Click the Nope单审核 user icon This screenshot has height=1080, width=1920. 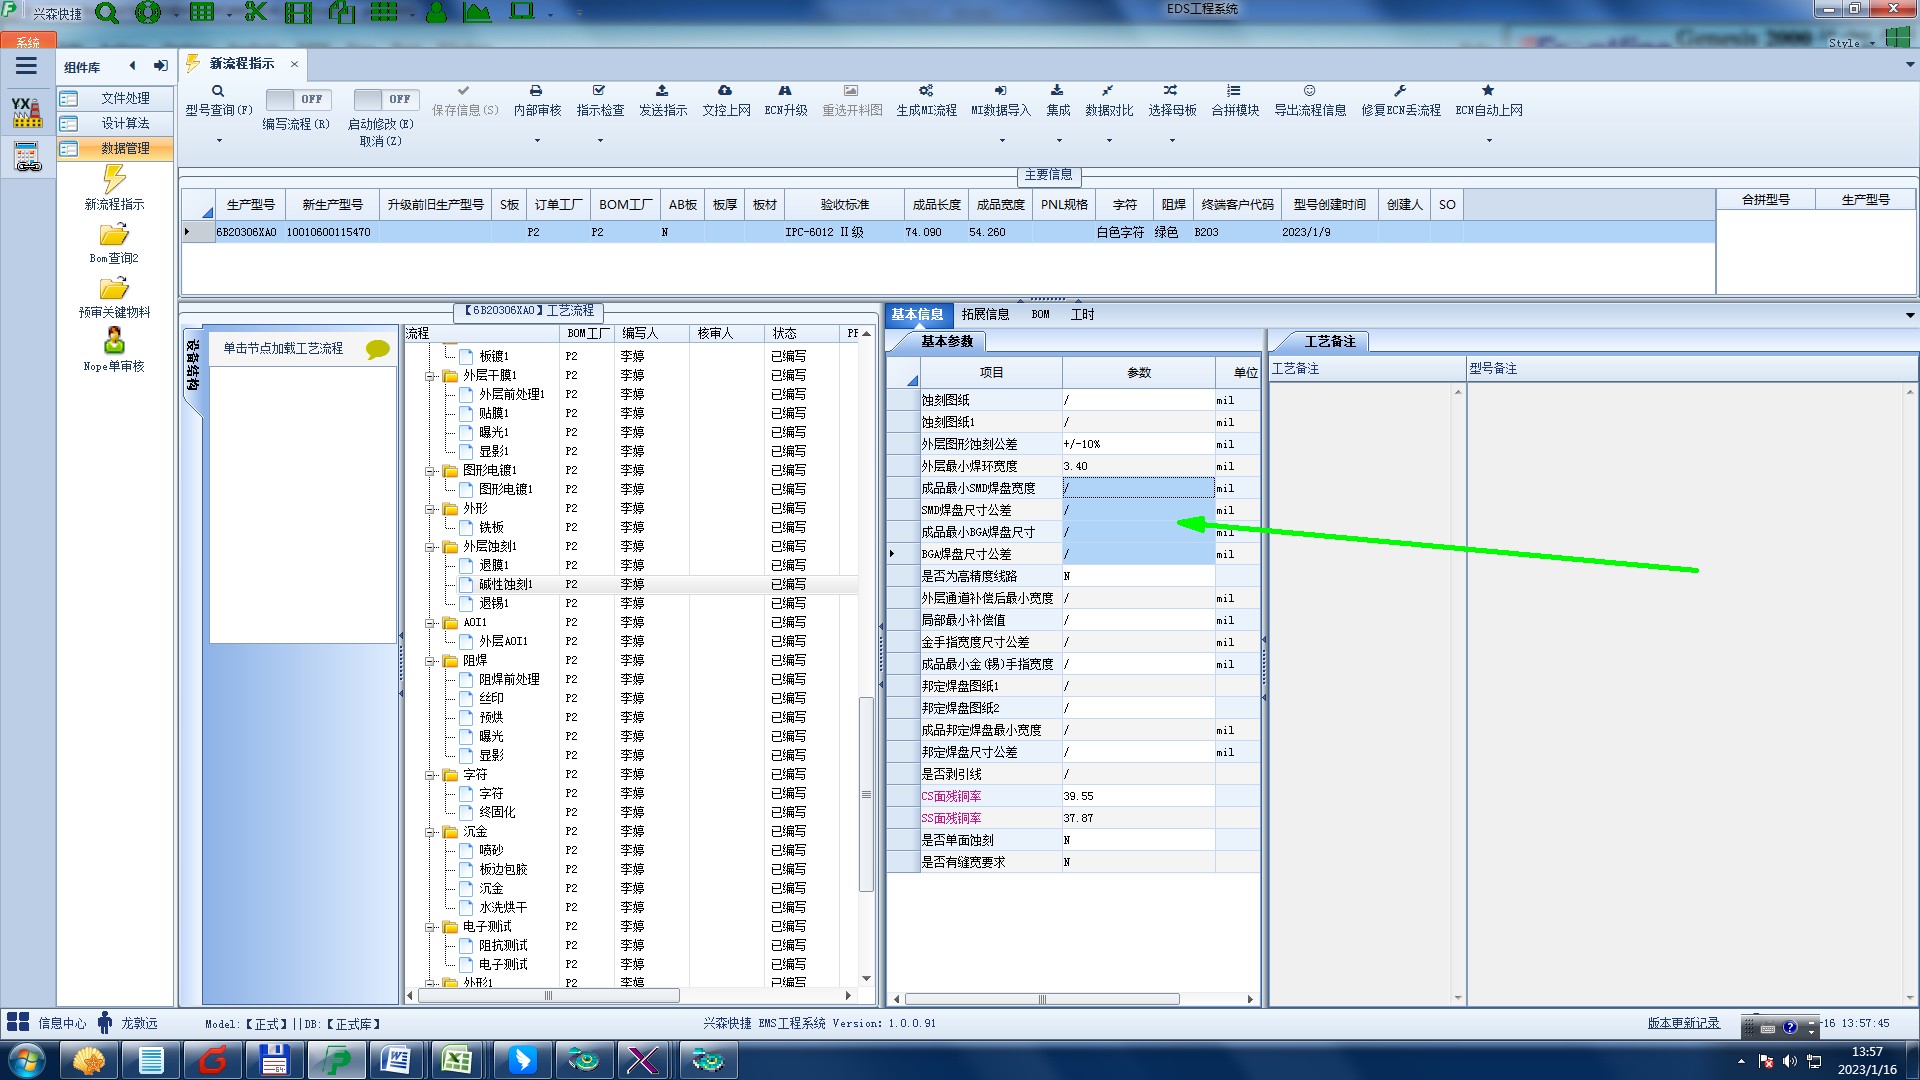pyautogui.click(x=114, y=341)
